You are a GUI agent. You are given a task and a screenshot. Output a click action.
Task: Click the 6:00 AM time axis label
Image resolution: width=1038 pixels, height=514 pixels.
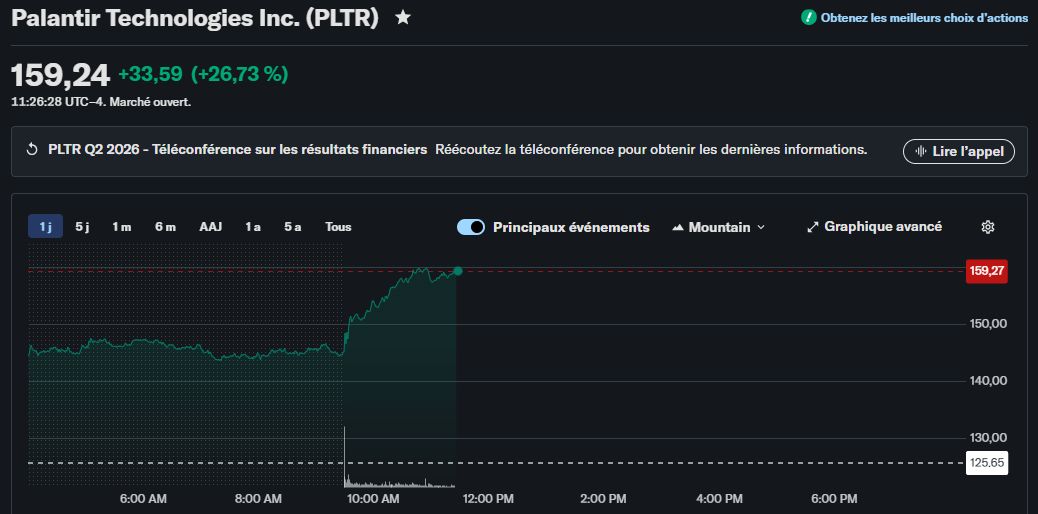pos(144,498)
